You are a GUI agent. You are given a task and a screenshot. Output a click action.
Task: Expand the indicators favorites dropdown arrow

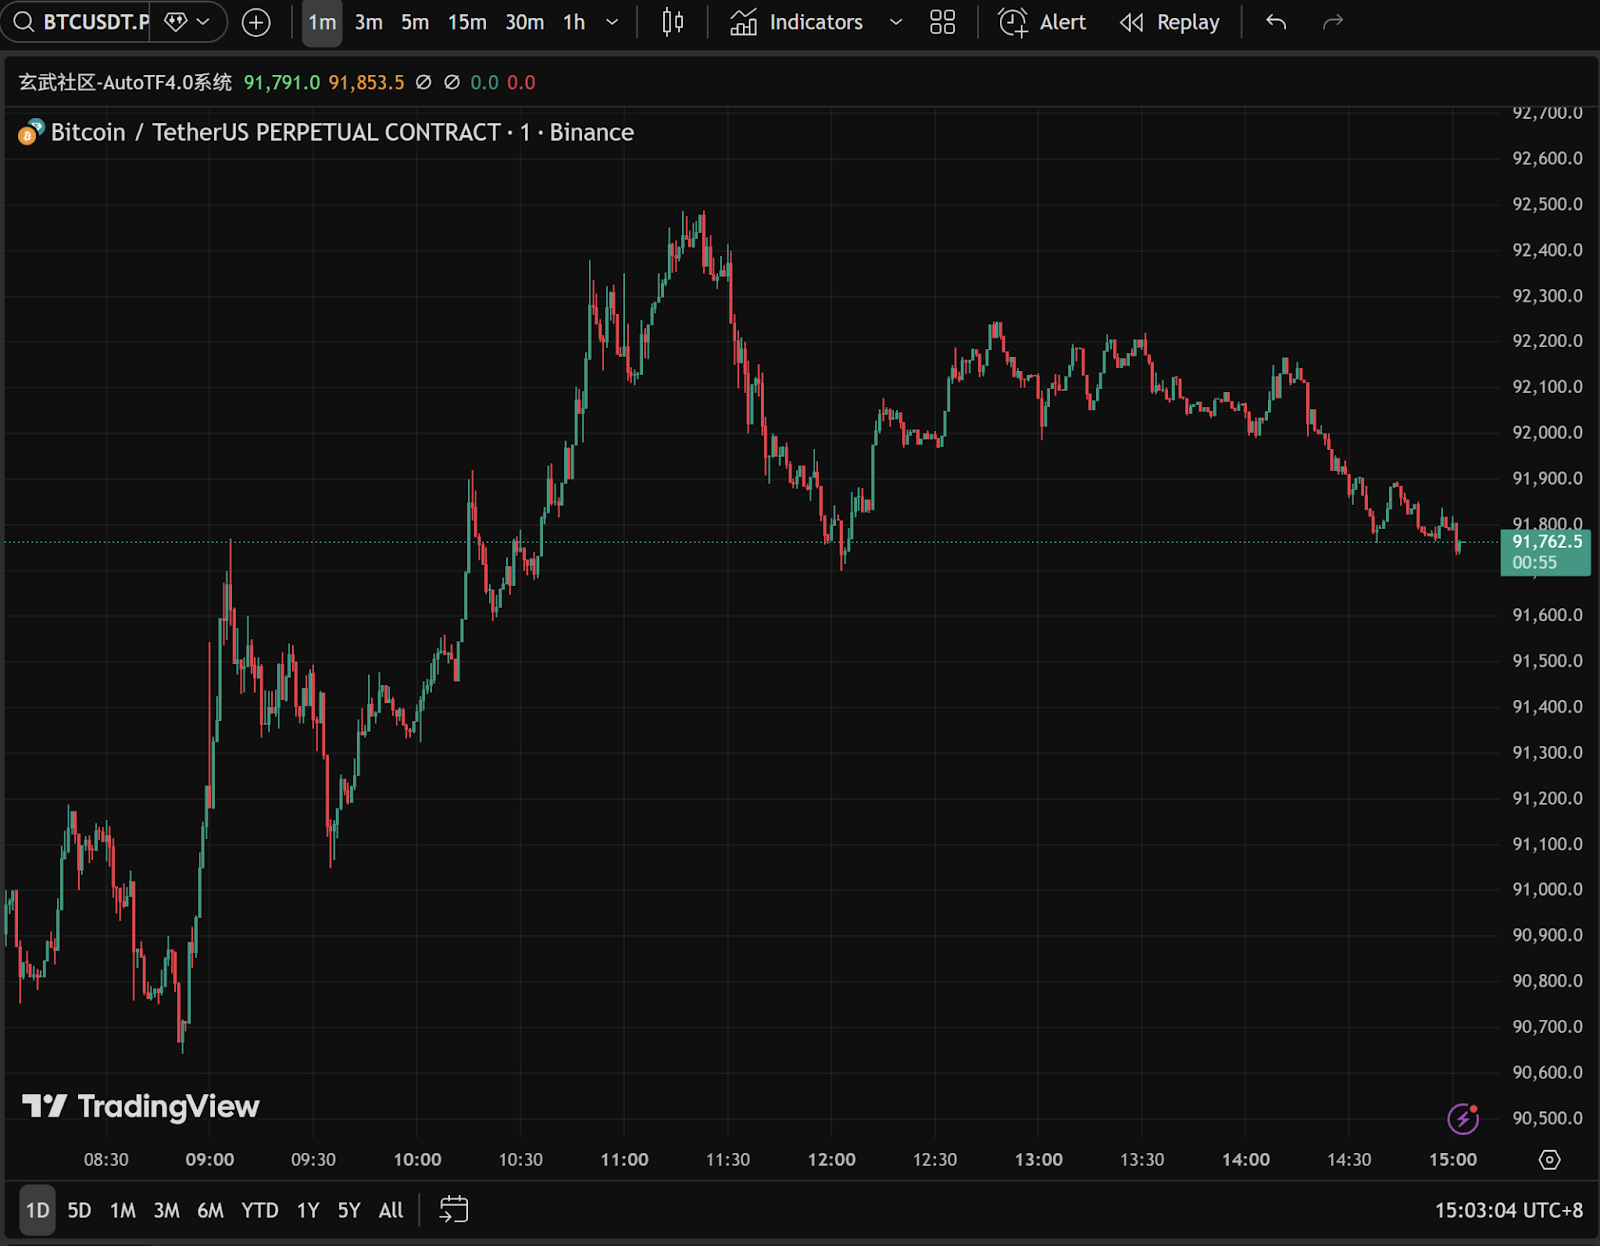point(896,22)
